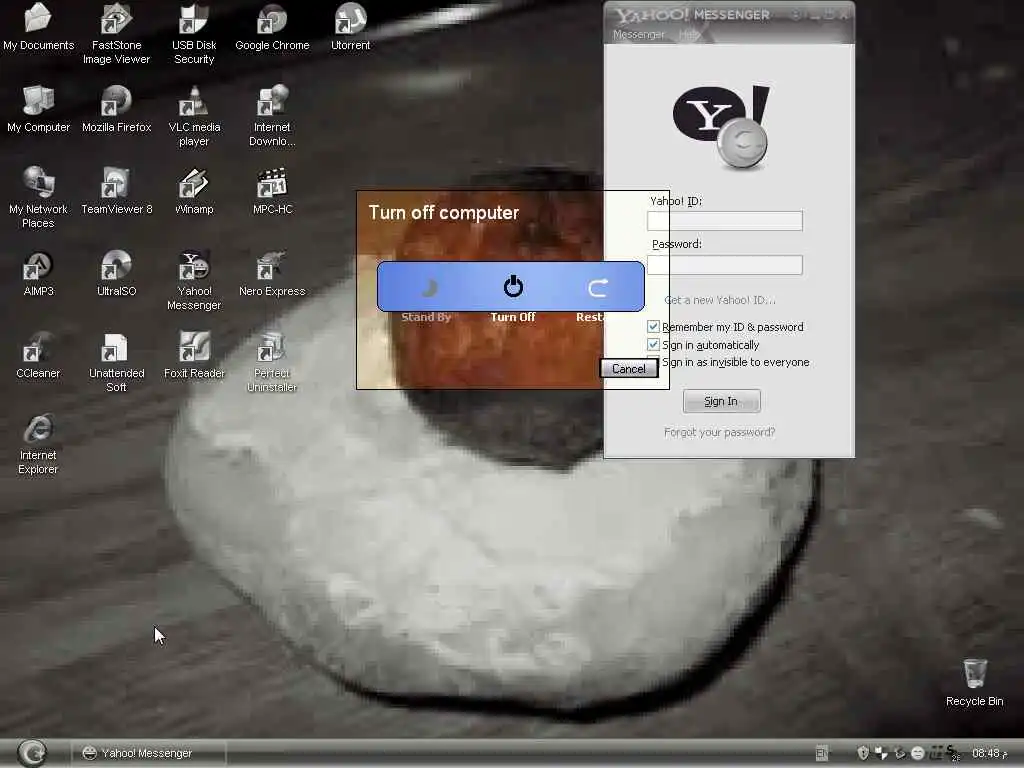Click Yahoo smiley tray icon

coord(918,753)
